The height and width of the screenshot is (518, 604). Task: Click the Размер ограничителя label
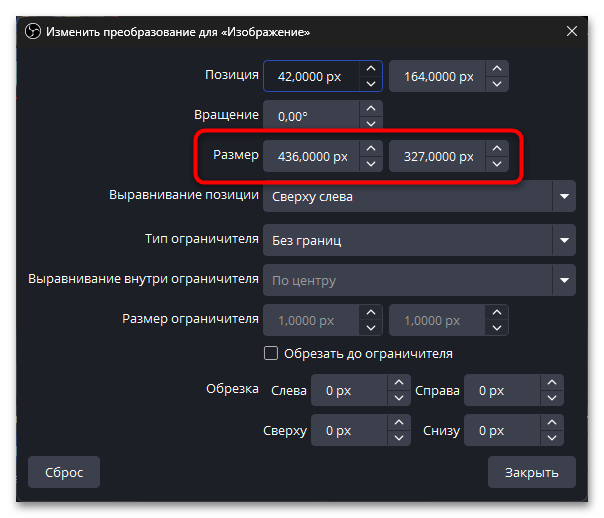190,319
